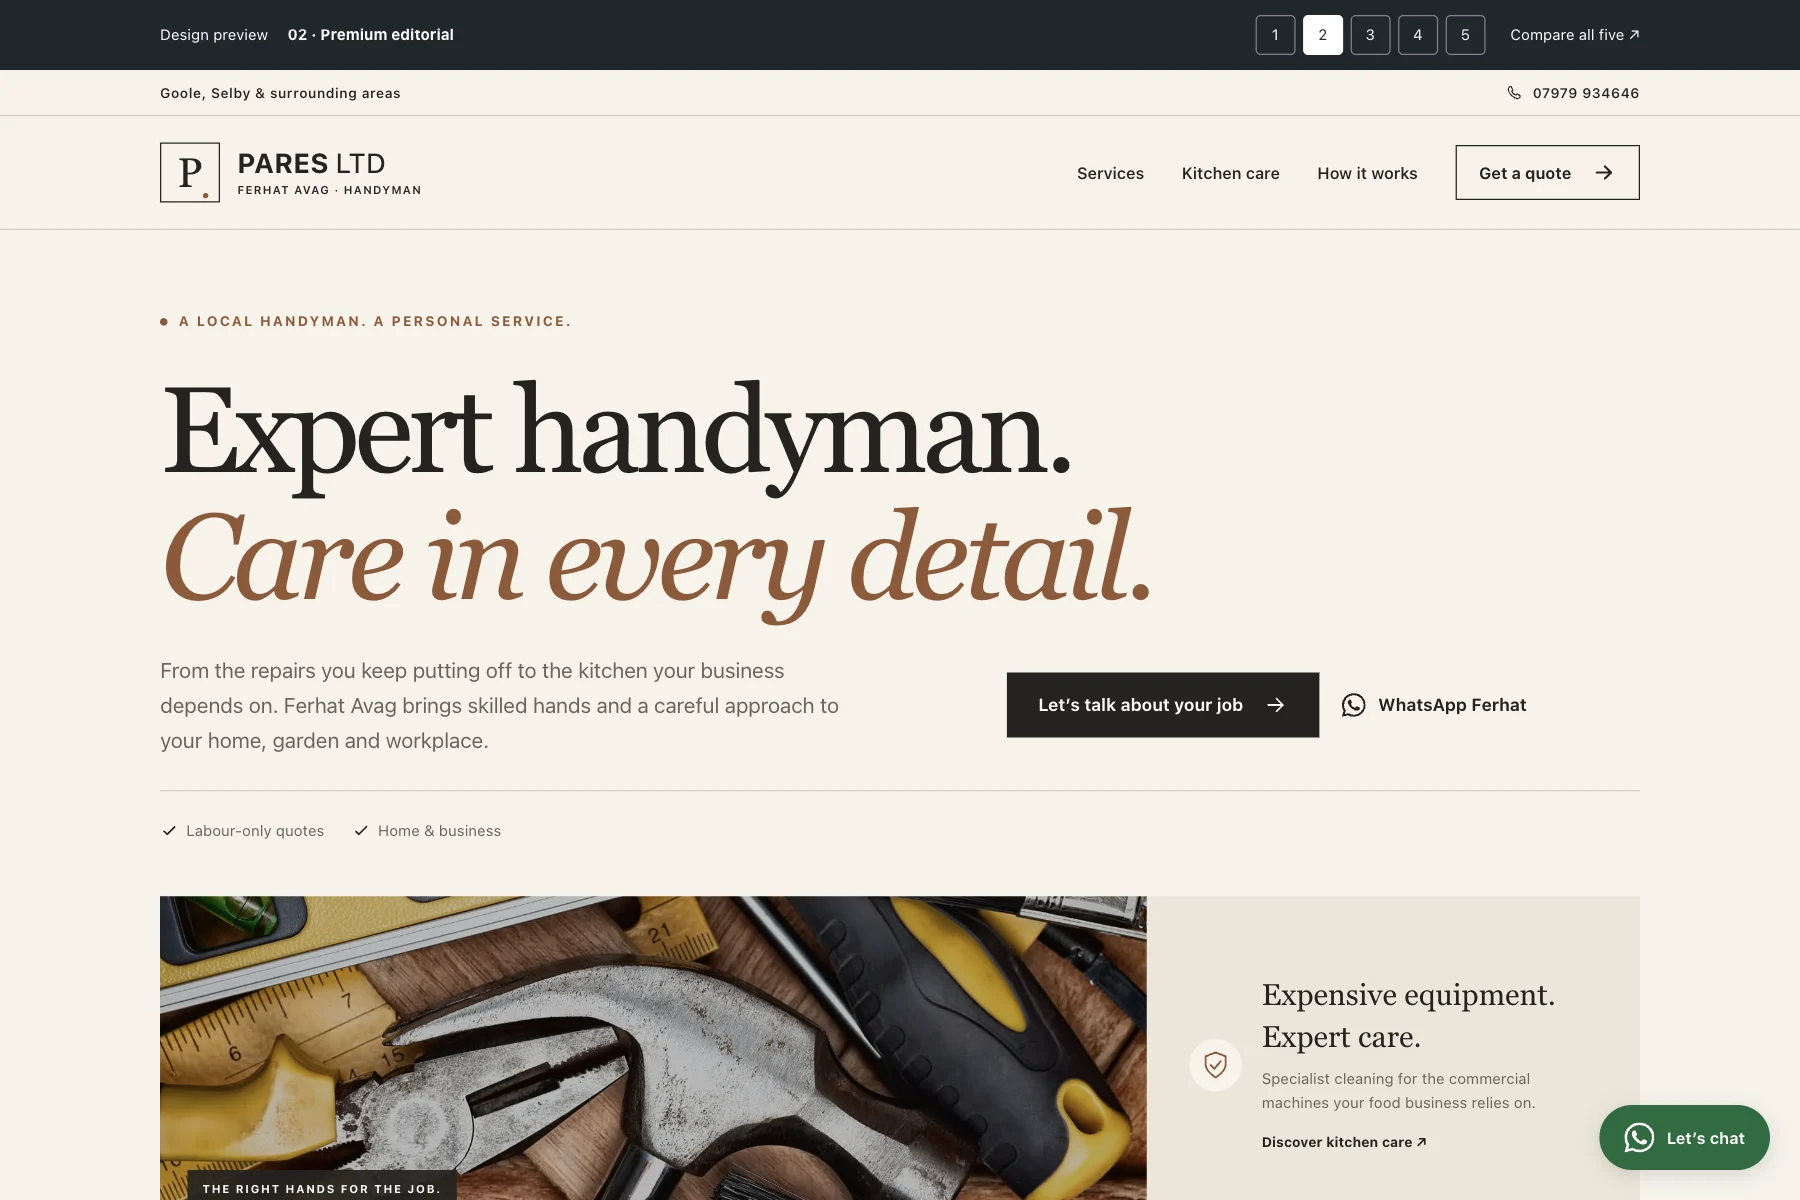Call the 07979 934646 phone number

coord(1586,93)
